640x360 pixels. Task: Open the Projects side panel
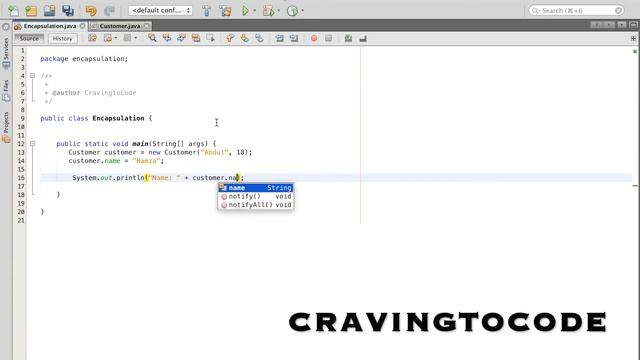click(x=6, y=127)
